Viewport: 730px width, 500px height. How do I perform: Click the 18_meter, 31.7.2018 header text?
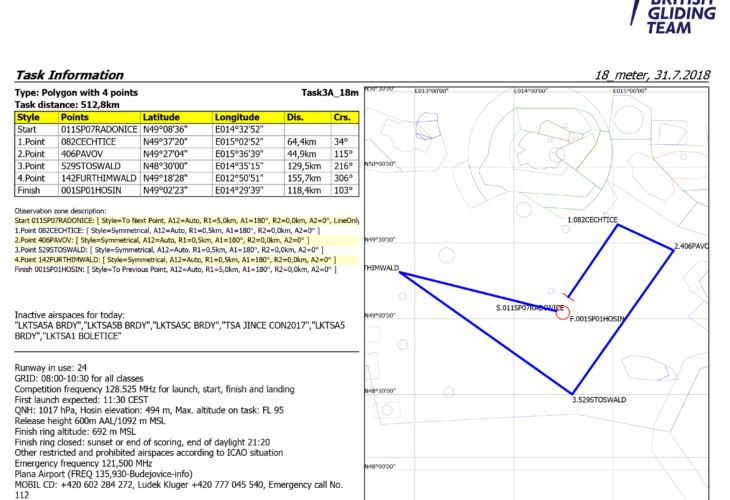coord(650,75)
